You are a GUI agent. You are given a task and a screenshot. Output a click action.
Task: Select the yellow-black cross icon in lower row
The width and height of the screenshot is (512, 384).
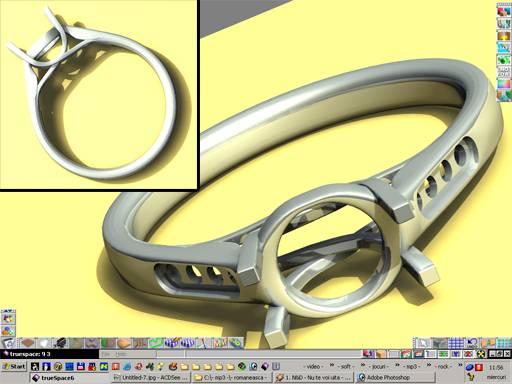click(x=481, y=354)
